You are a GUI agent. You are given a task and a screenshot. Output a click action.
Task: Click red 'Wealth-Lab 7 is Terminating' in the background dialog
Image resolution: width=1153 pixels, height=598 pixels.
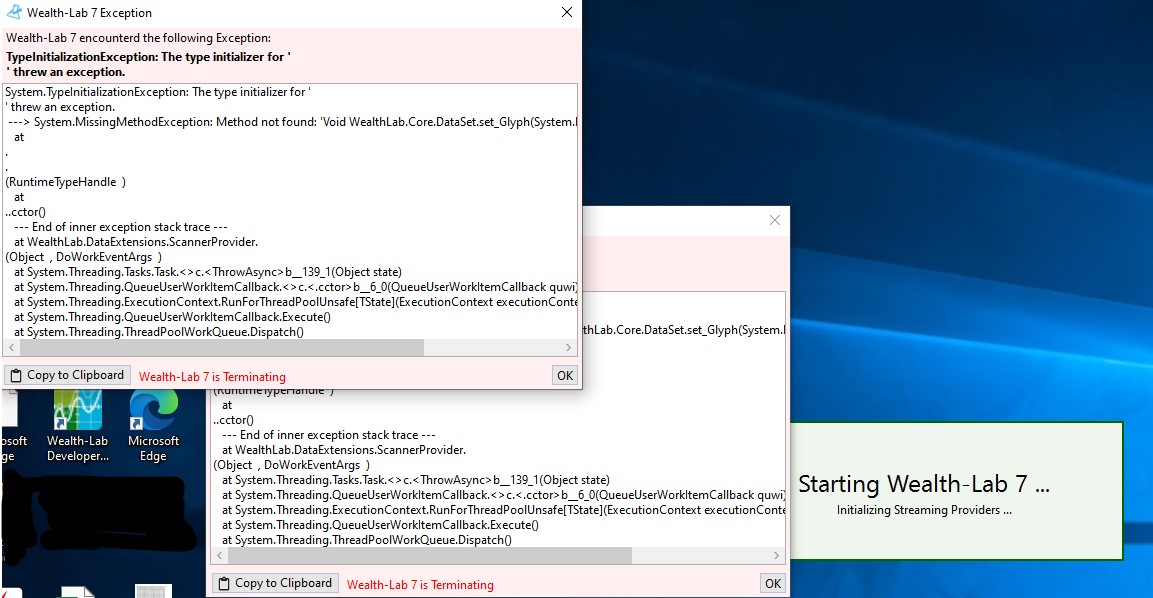[x=421, y=585]
